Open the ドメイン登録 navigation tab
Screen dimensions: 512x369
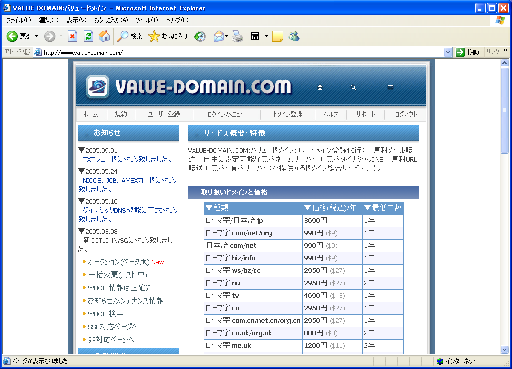(x=287, y=114)
